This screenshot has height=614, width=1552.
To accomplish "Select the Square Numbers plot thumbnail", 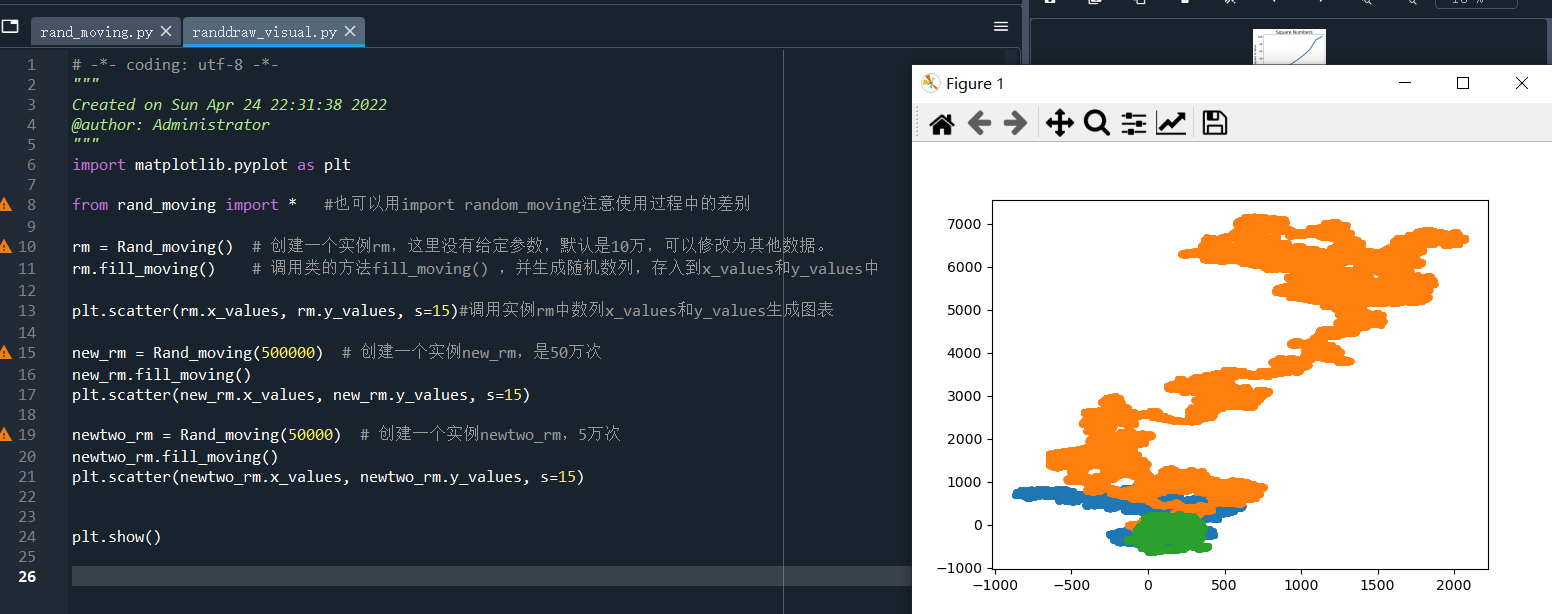I will 1289,47.
